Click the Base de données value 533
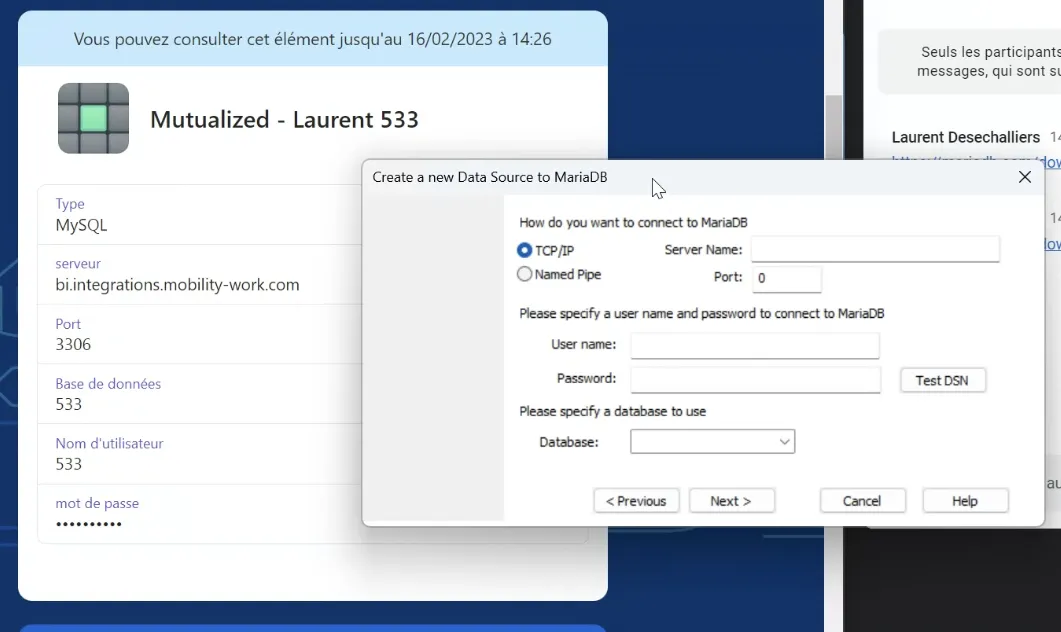The width and height of the screenshot is (1061, 632). (x=68, y=405)
